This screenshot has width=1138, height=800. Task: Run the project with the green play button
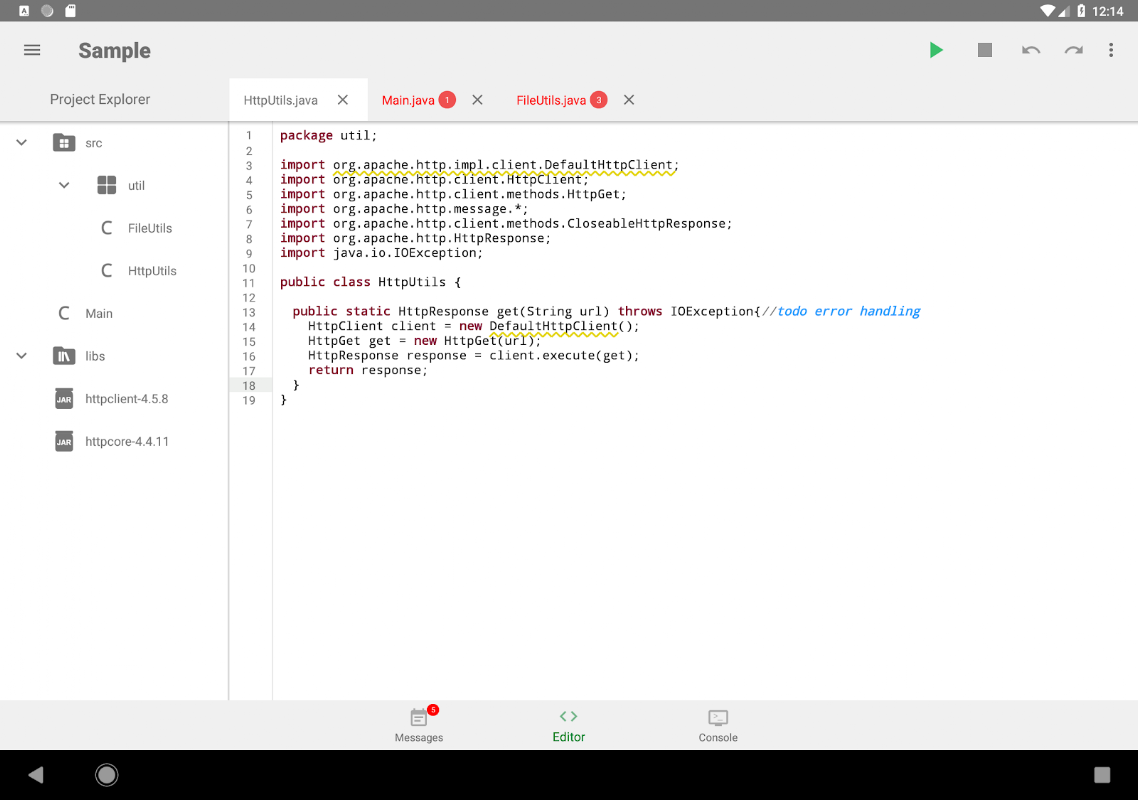pos(936,50)
